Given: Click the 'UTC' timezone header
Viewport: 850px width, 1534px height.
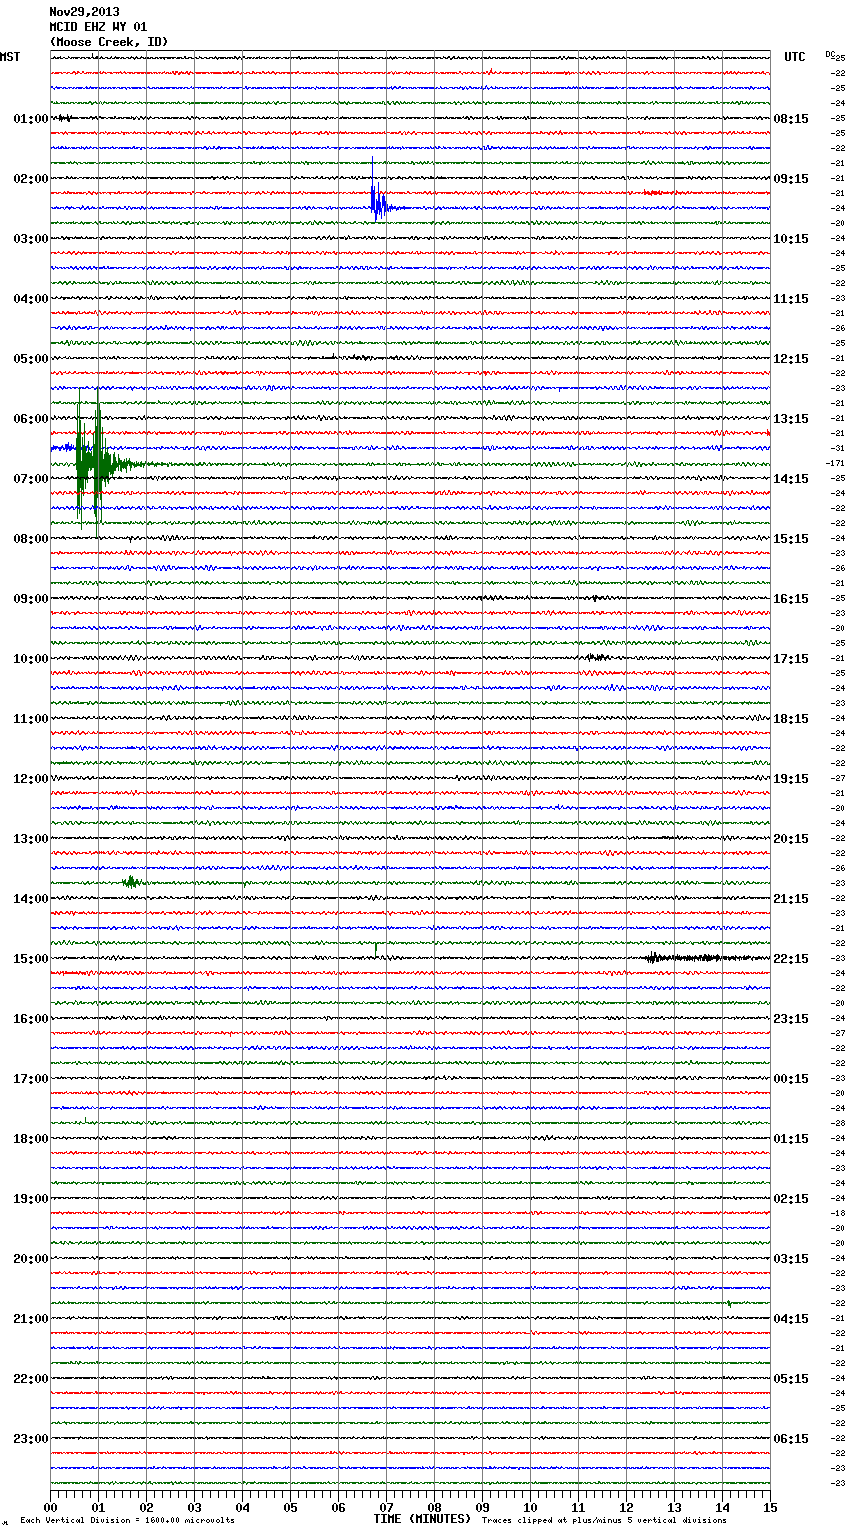Looking at the screenshot, I should tap(795, 57).
